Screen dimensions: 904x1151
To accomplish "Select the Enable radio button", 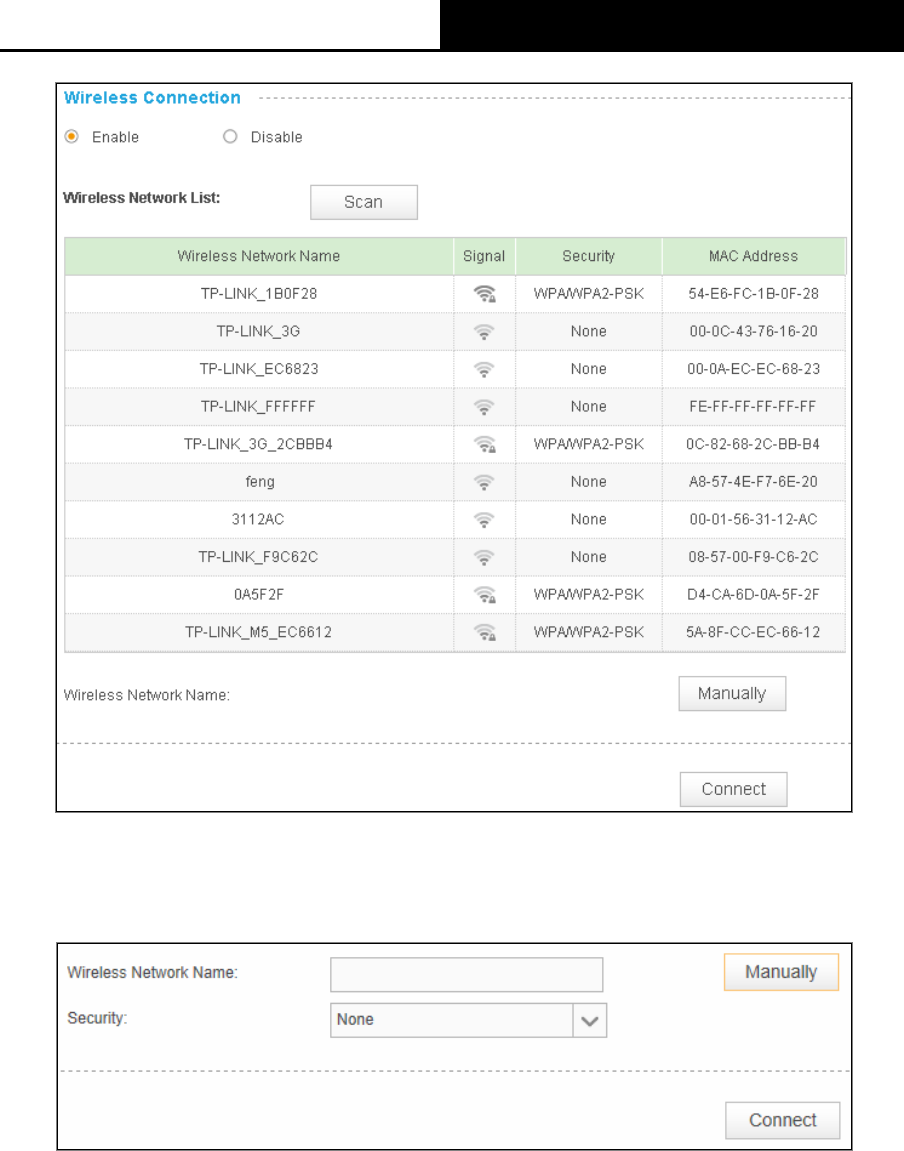I will tap(71, 137).
